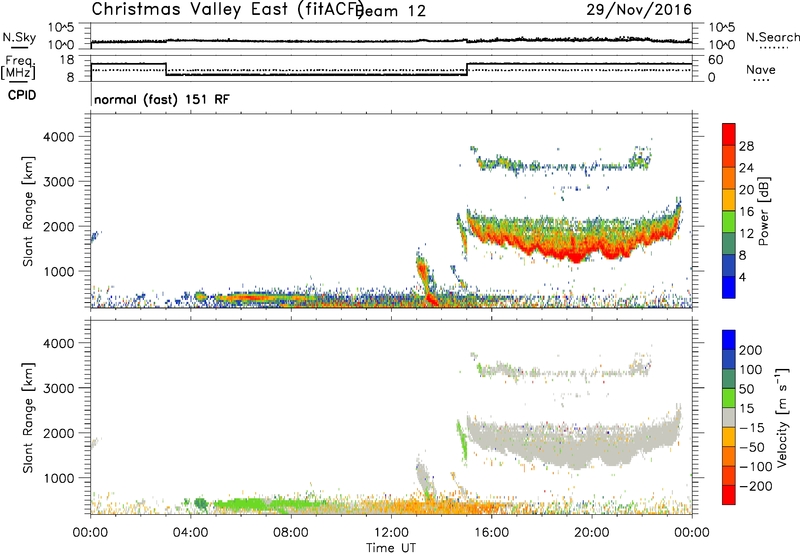Click the frequency step trace at 15:00

(x=467, y=69)
